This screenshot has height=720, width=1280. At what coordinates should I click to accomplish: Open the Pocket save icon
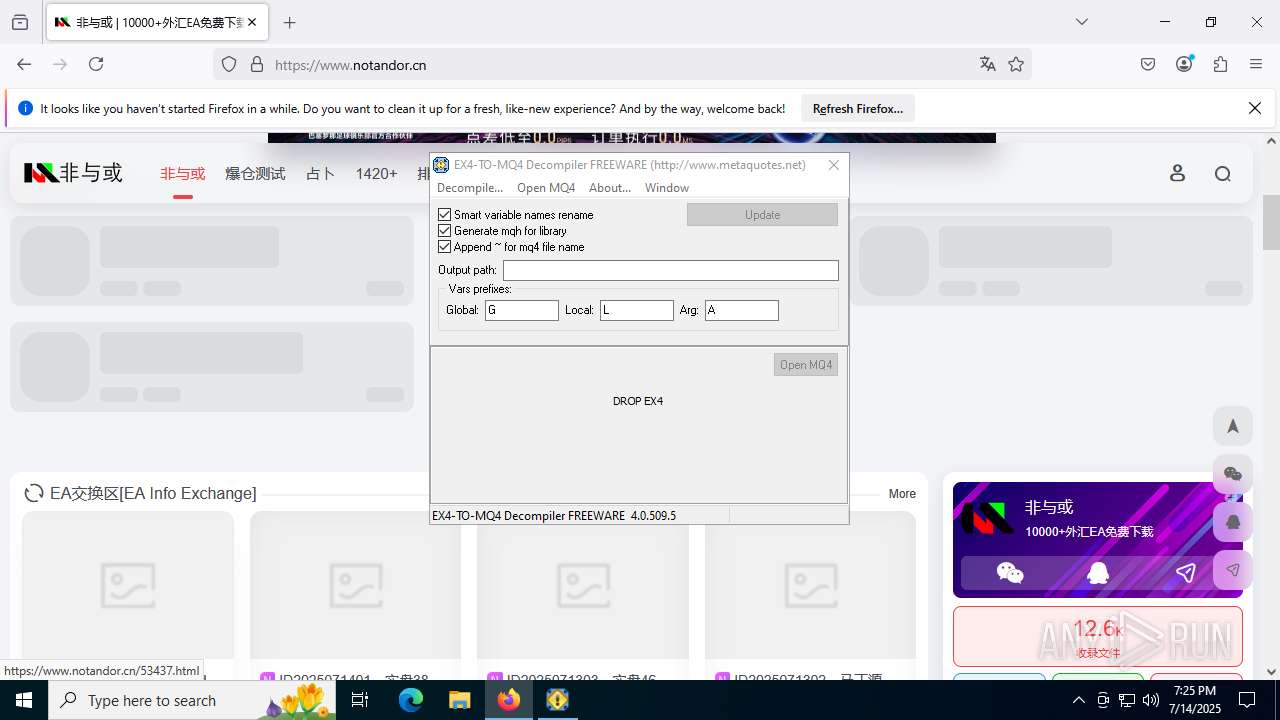1148,64
